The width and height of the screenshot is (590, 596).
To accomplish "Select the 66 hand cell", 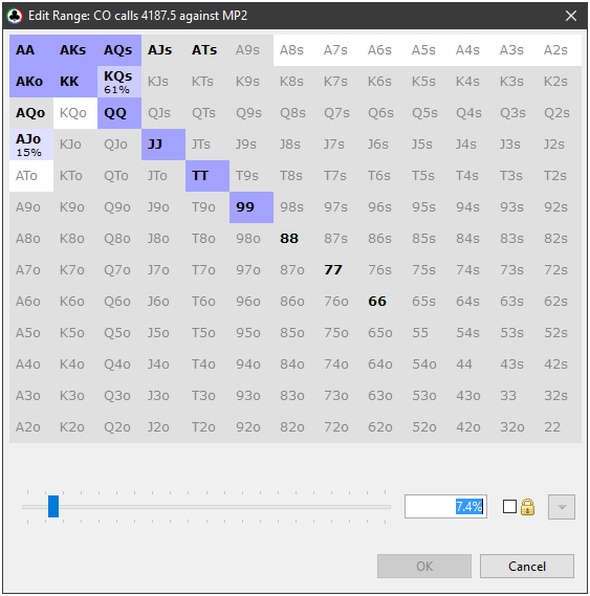I will [383, 302].
